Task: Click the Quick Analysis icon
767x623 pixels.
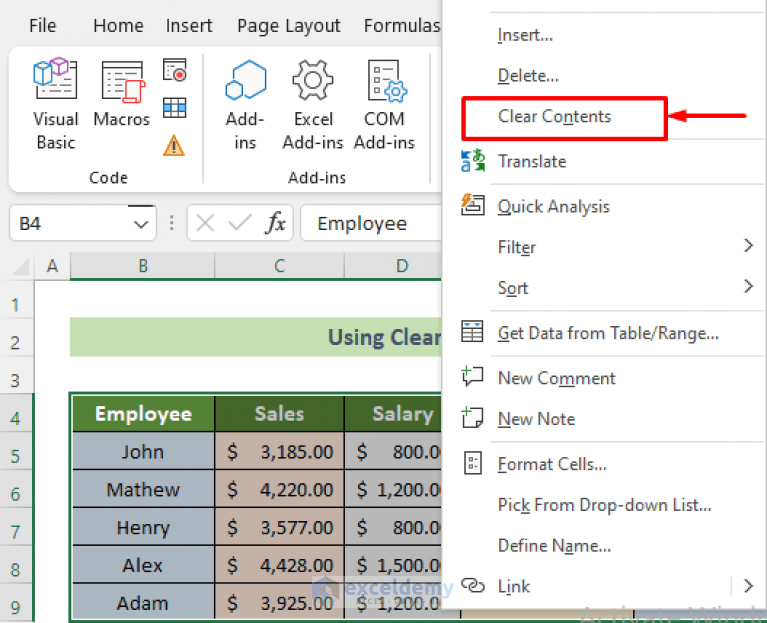Action: [x=473, y=205]
